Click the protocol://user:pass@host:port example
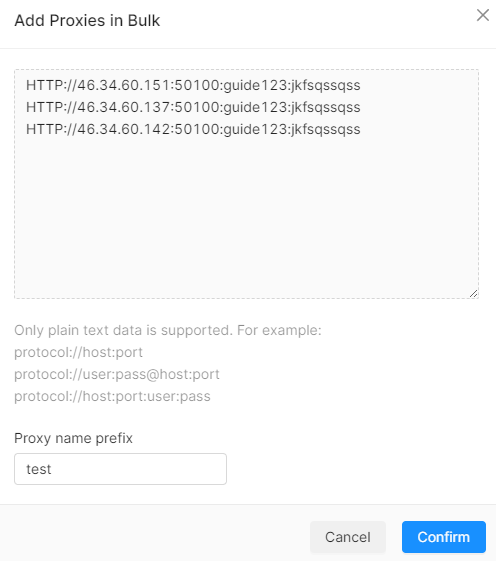This screenshot has width=496, height=561. (x=117, y=375)
